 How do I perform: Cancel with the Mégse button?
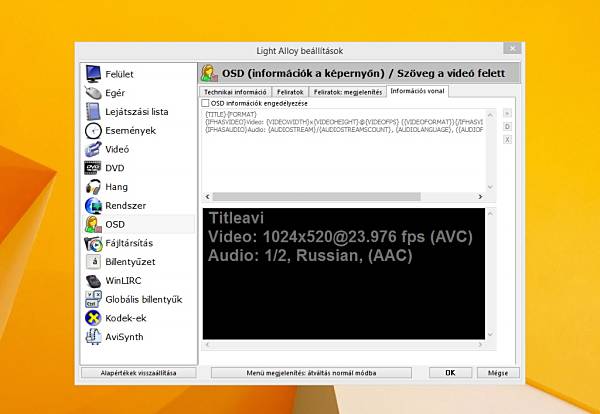498,373
